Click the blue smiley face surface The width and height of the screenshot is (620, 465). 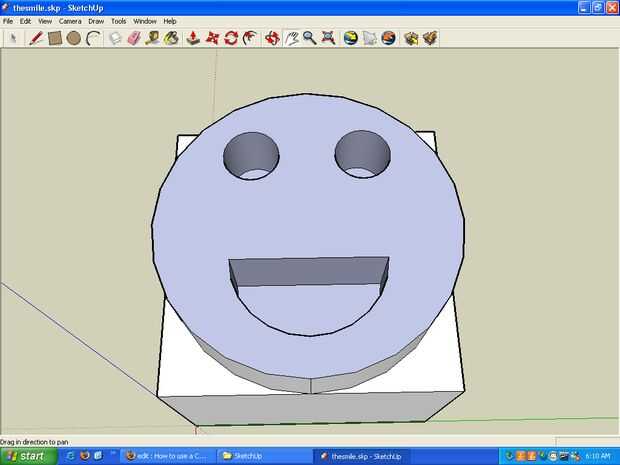coord(308,221)
